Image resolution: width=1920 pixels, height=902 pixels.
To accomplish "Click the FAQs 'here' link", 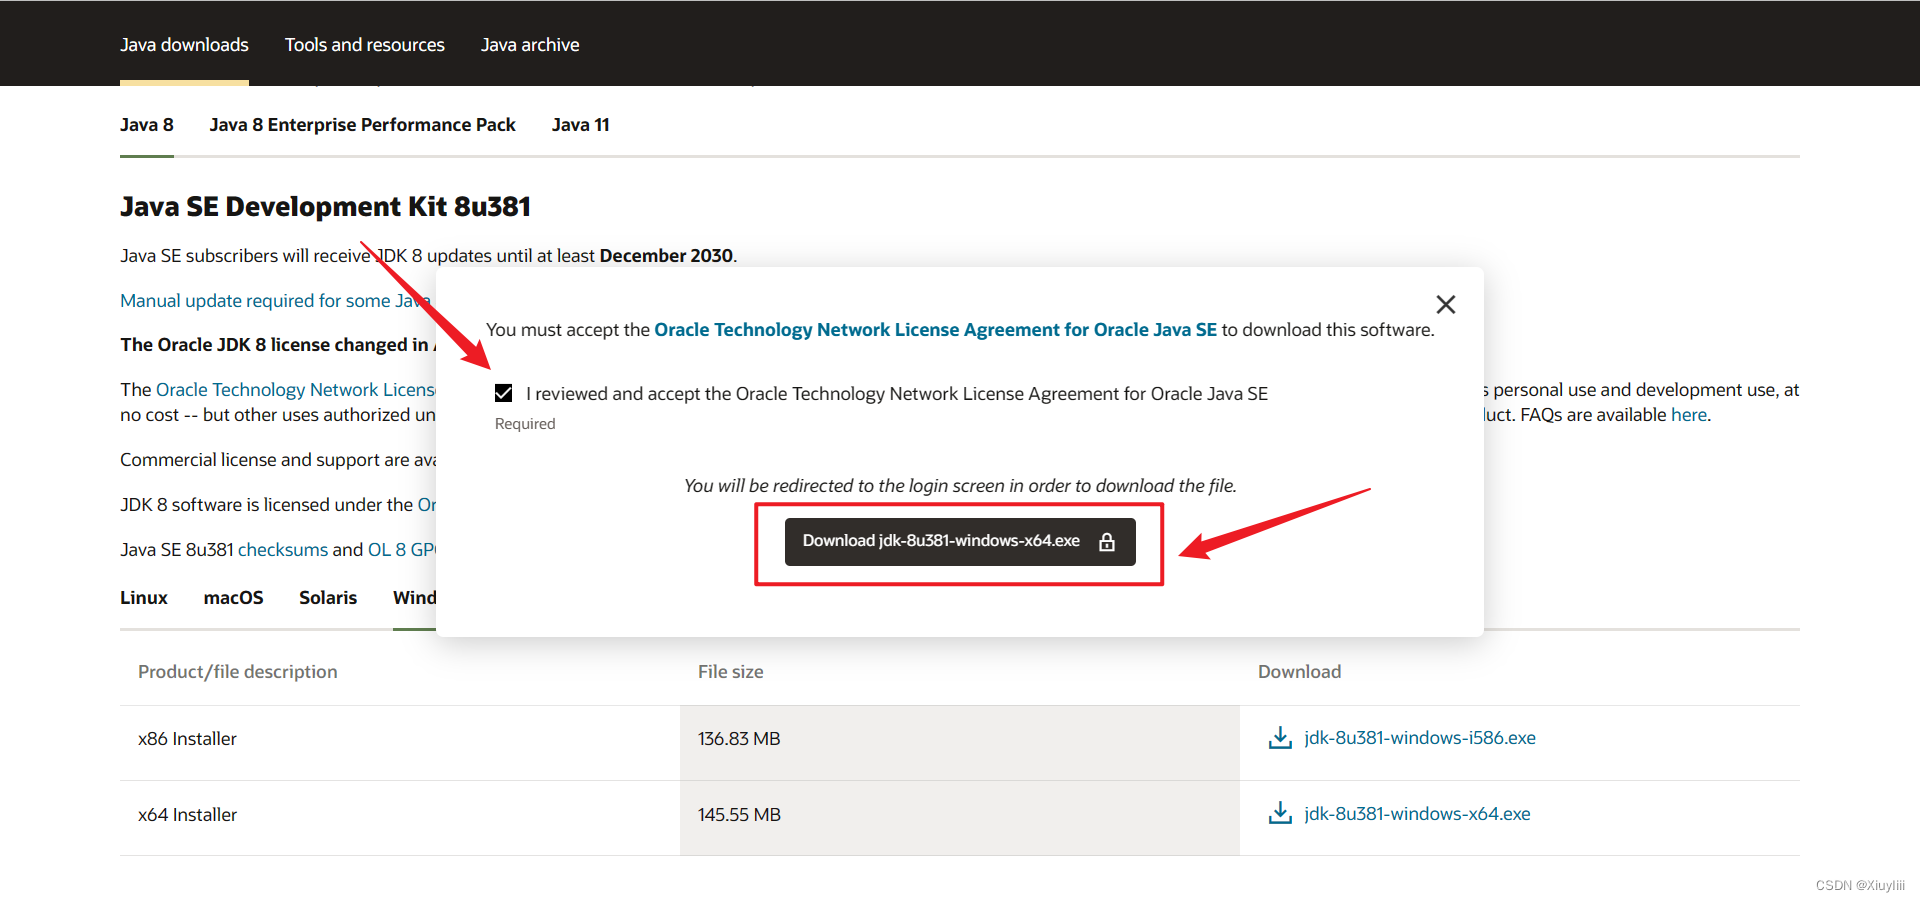I will click(1689, 415).
